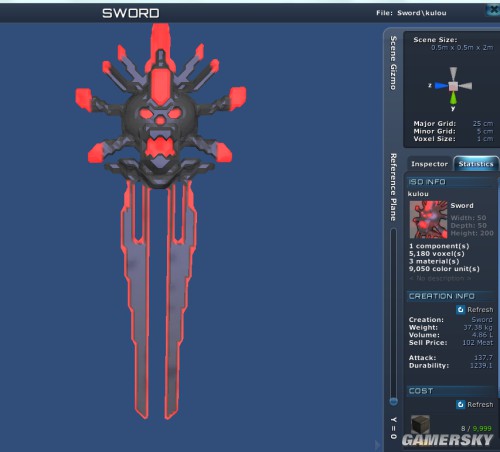Click the center cube of scene gizmo
This screenshot has height=452, width=500.
453,86
